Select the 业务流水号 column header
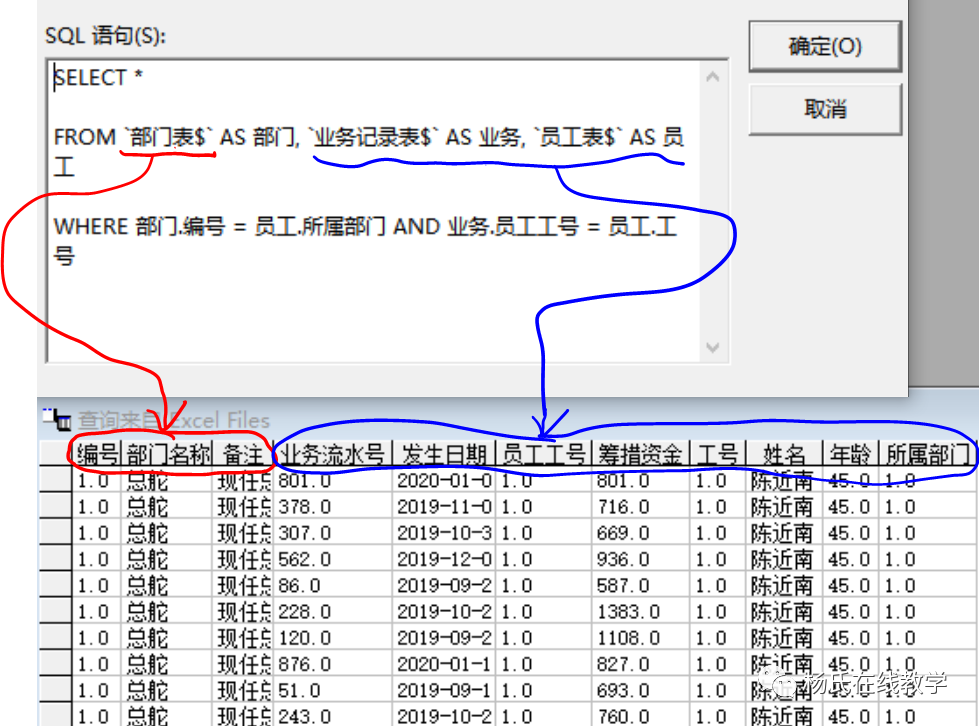Image resolution: width=979 pixels, height=726 pixels. 332,454
